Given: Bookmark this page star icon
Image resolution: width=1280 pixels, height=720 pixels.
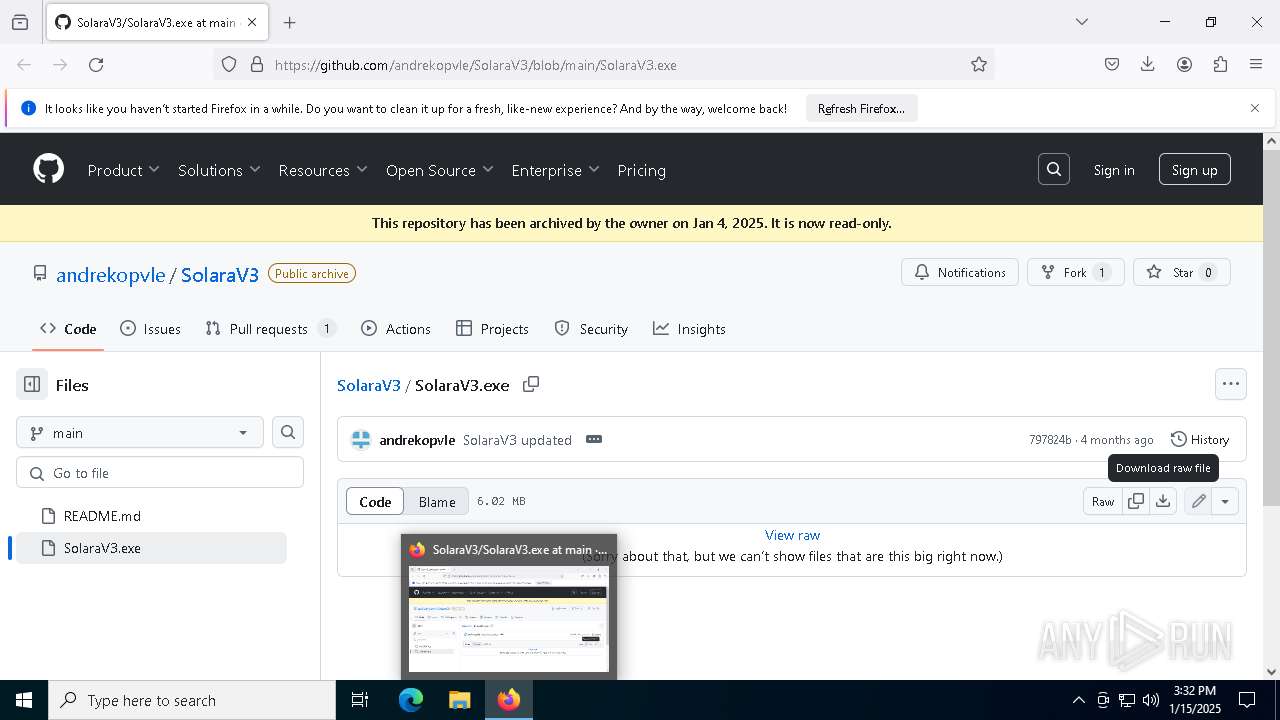Looking at the screenshot, I should [979, 64].
